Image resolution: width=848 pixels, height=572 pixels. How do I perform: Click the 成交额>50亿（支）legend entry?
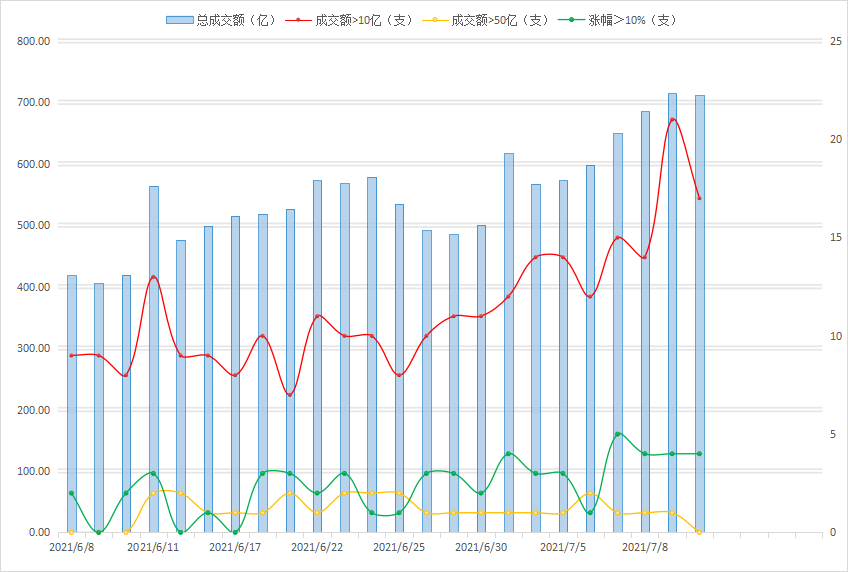point(485,21)
